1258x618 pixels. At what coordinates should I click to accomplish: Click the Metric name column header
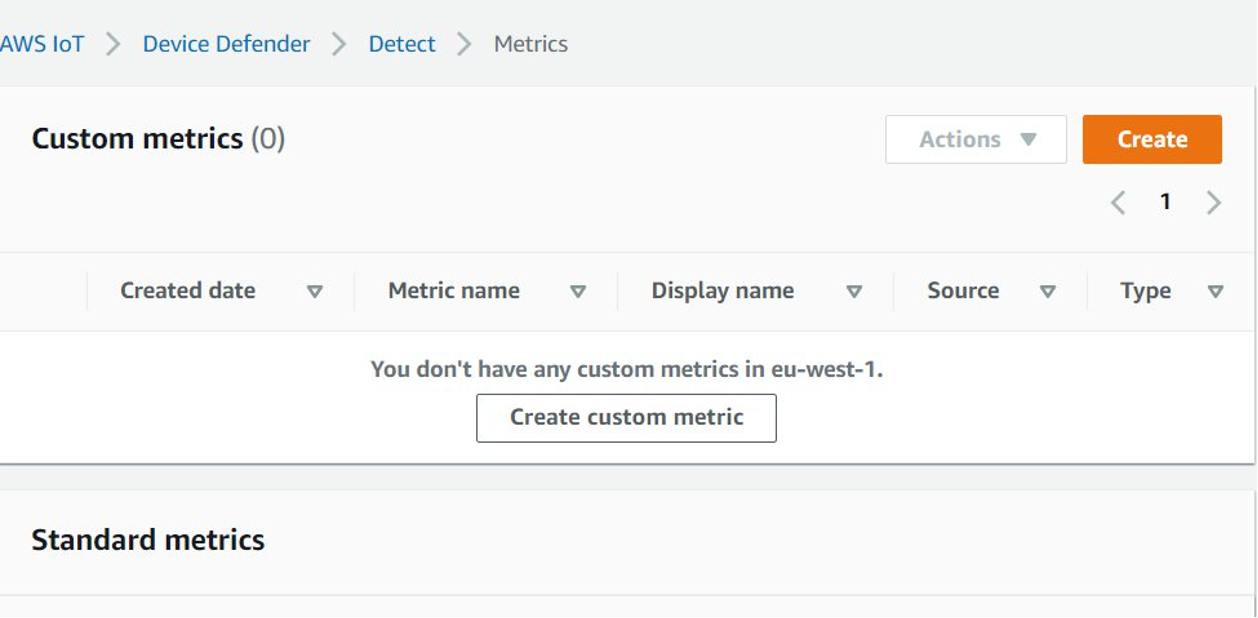click(454, 291)
